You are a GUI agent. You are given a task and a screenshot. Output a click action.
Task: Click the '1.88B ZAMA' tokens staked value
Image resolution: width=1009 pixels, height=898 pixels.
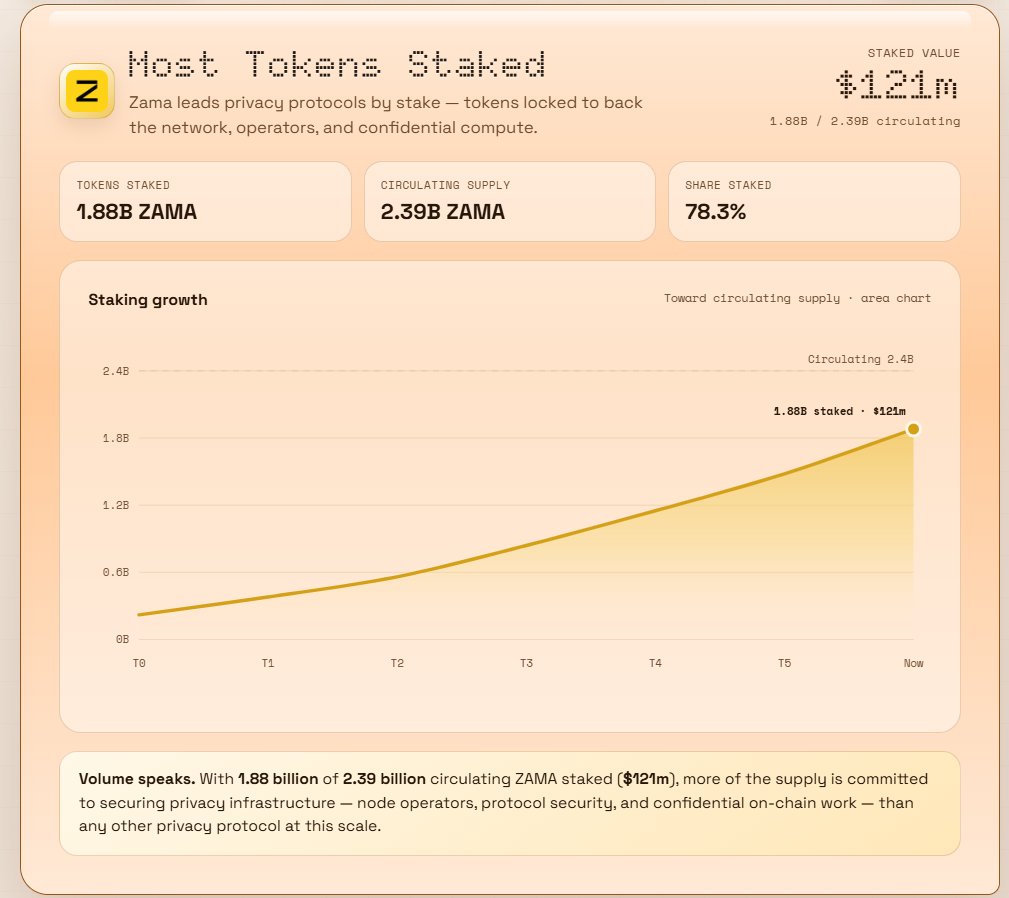click(x=136, y=212)
